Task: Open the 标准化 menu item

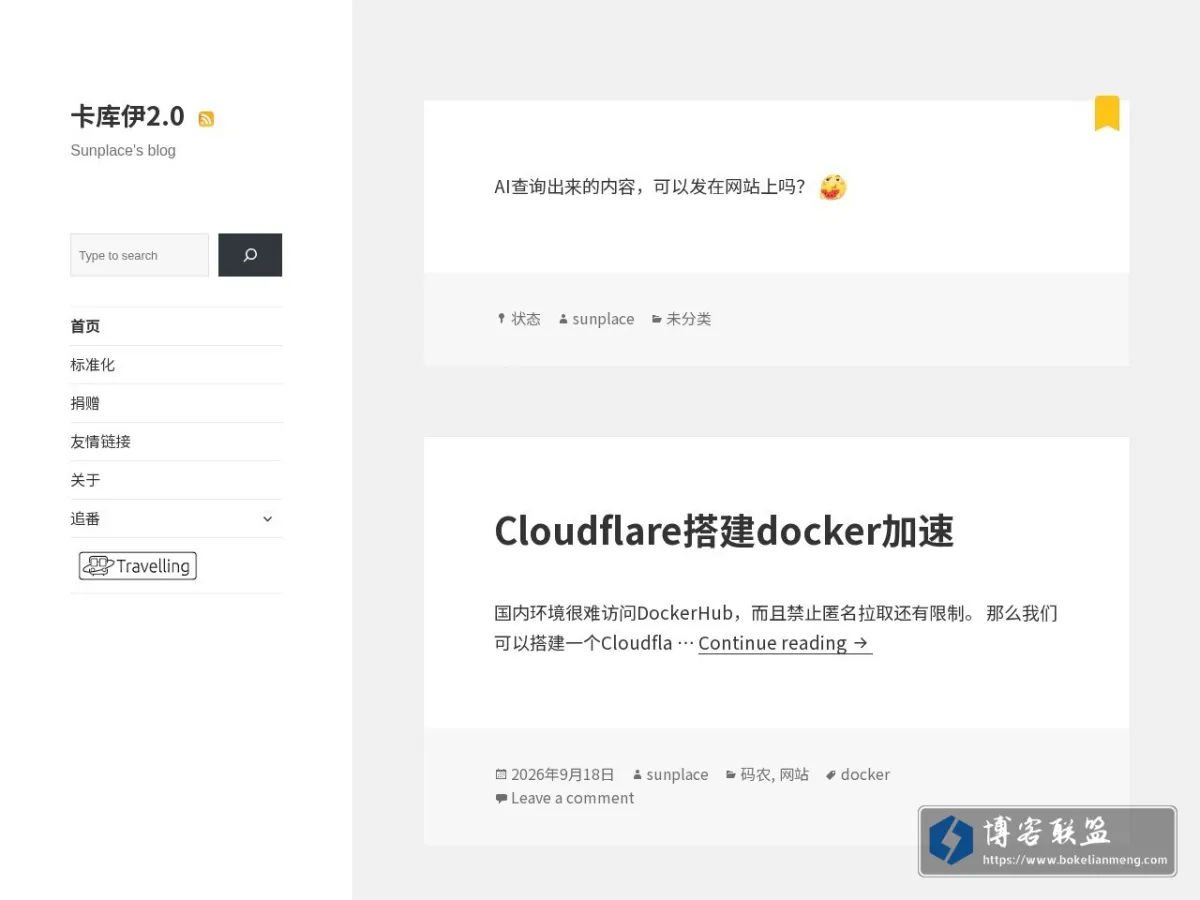Action: click(92, 365)
